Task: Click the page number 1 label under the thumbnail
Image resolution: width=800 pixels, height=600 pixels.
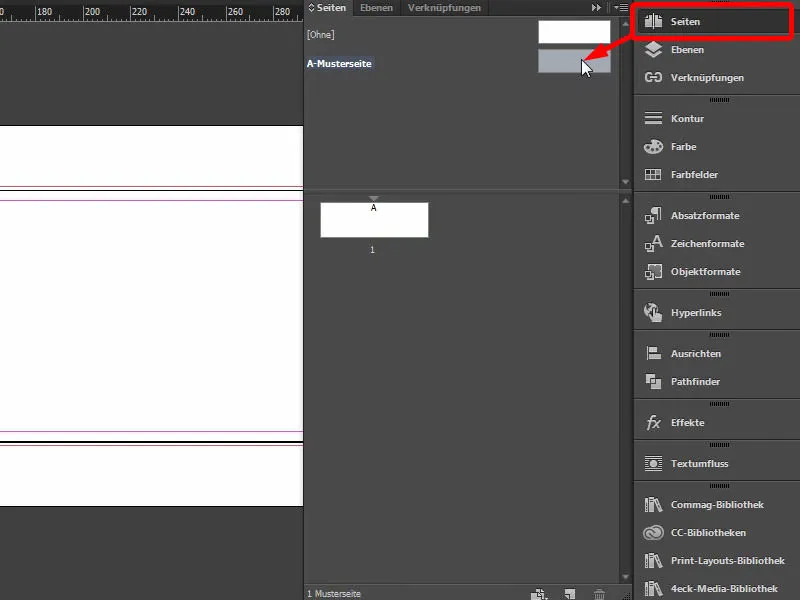Action: click(x=372, y=249)
